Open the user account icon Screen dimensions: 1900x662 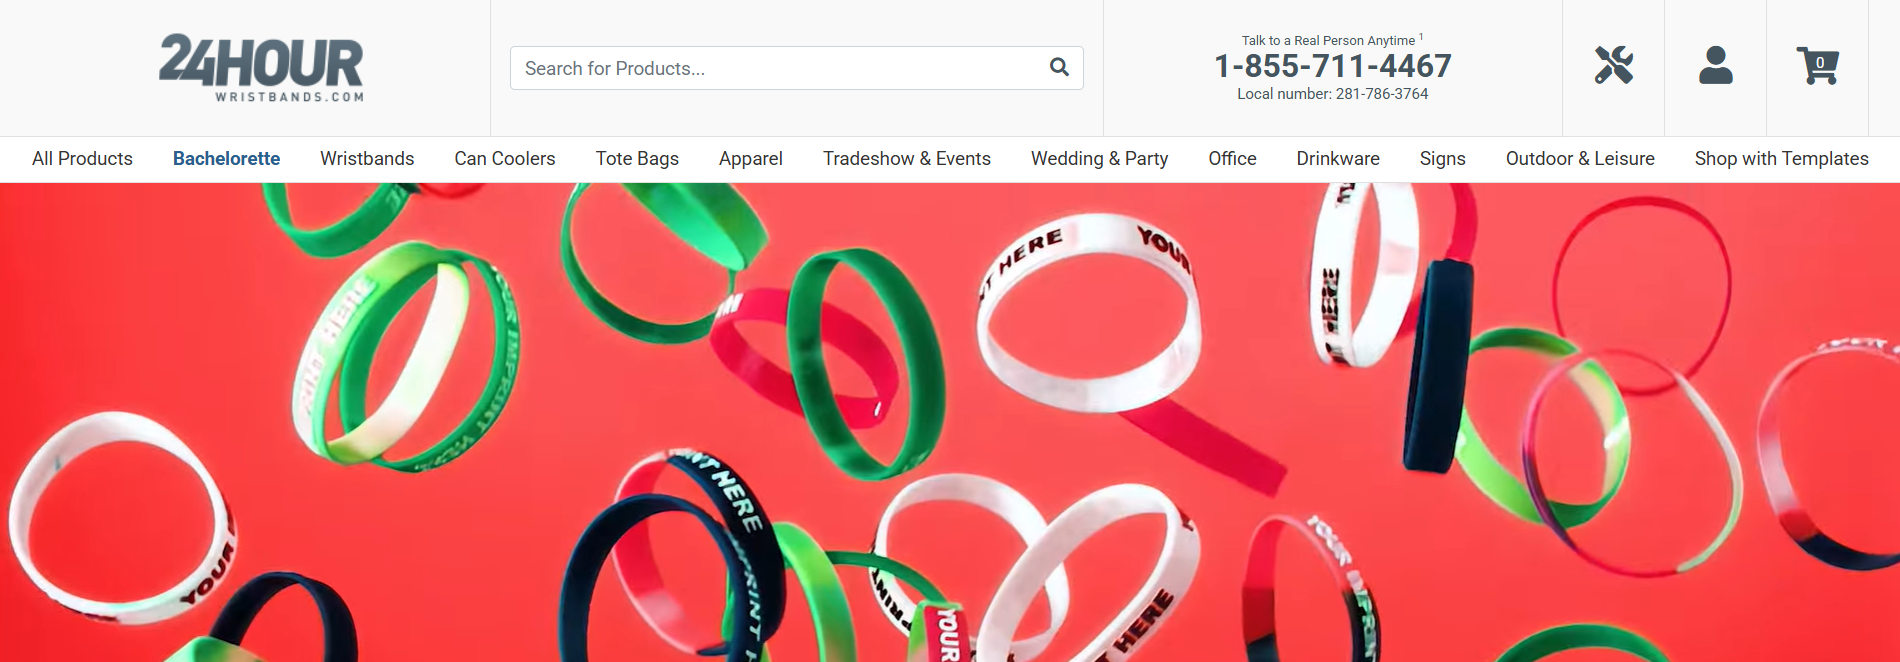[1716, 66]
